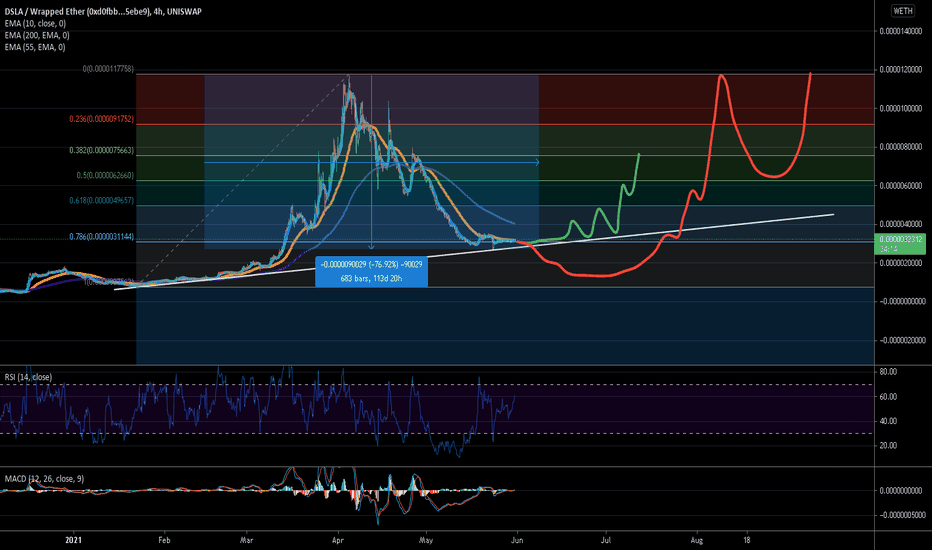Click the 2021 label on time axis
Screen dimensions: 932x550
tap(73, 540)
